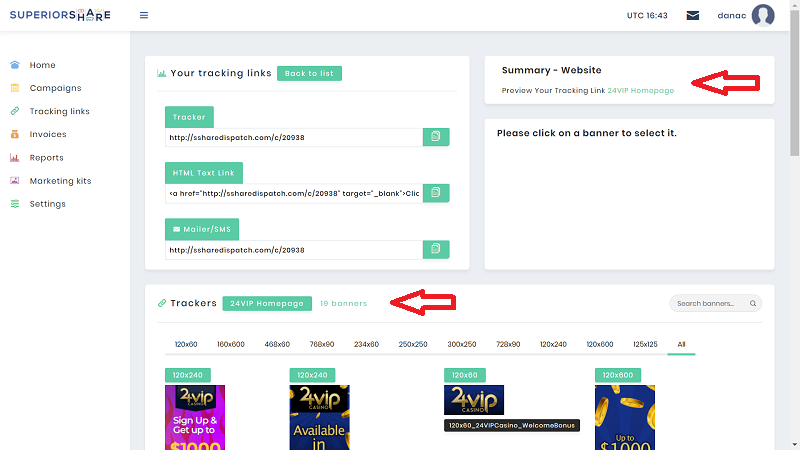Click the Invoices icon in the sidebar
The height and width of the screenshot is (450, 800).
(15, 134)
